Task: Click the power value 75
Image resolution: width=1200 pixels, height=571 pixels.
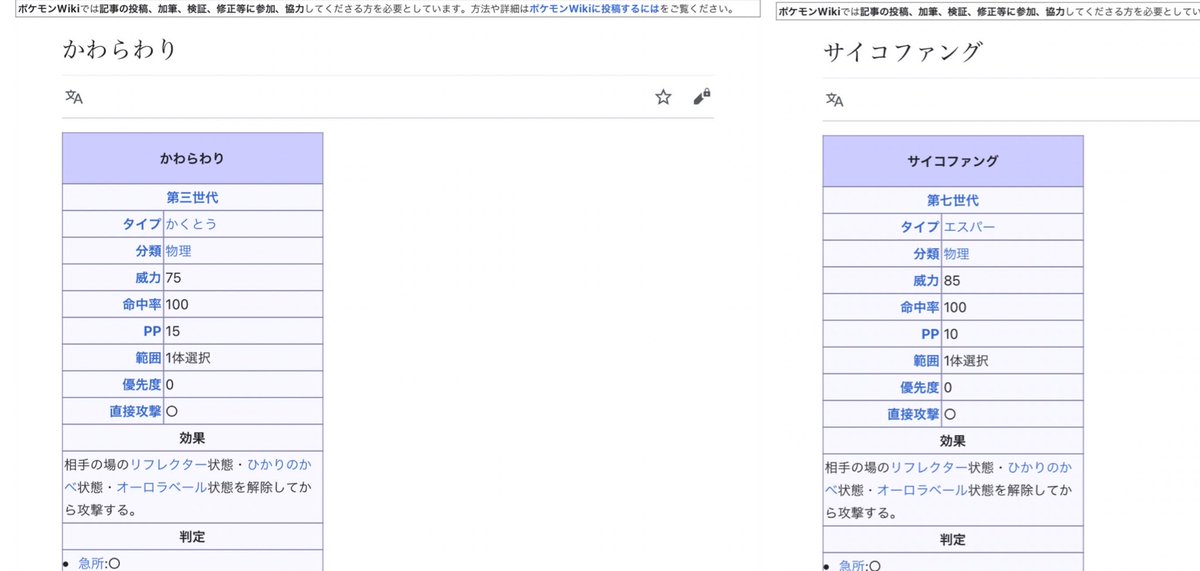Action: (173, 277)
